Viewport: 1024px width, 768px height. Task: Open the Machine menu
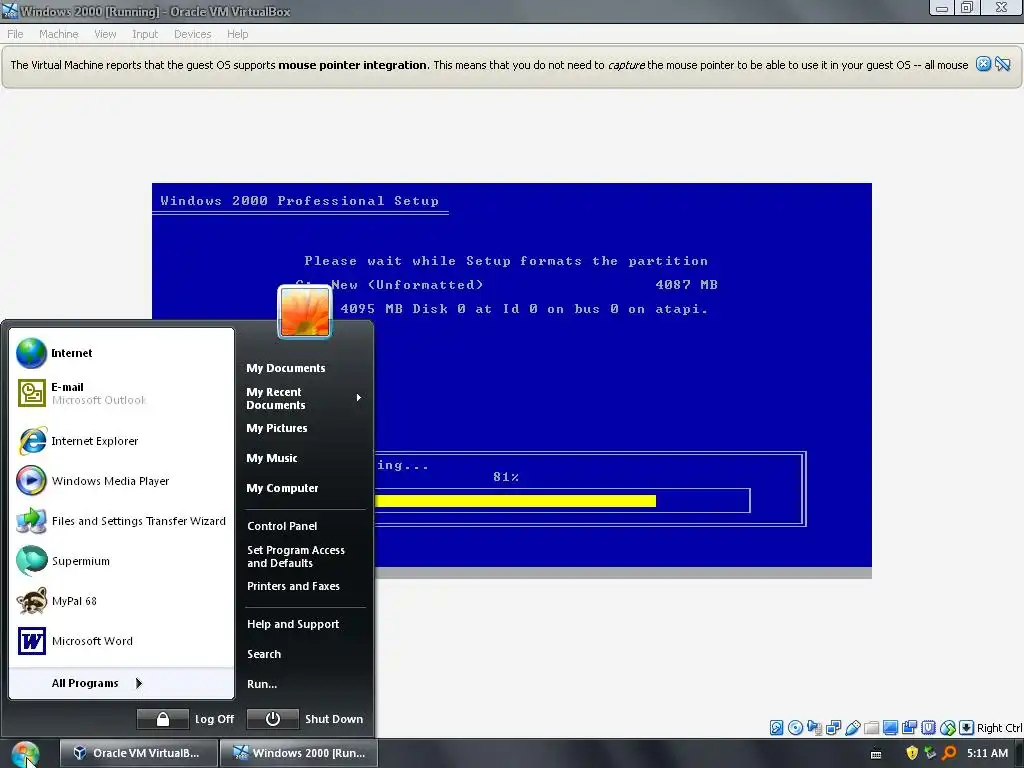pos(59,34)
